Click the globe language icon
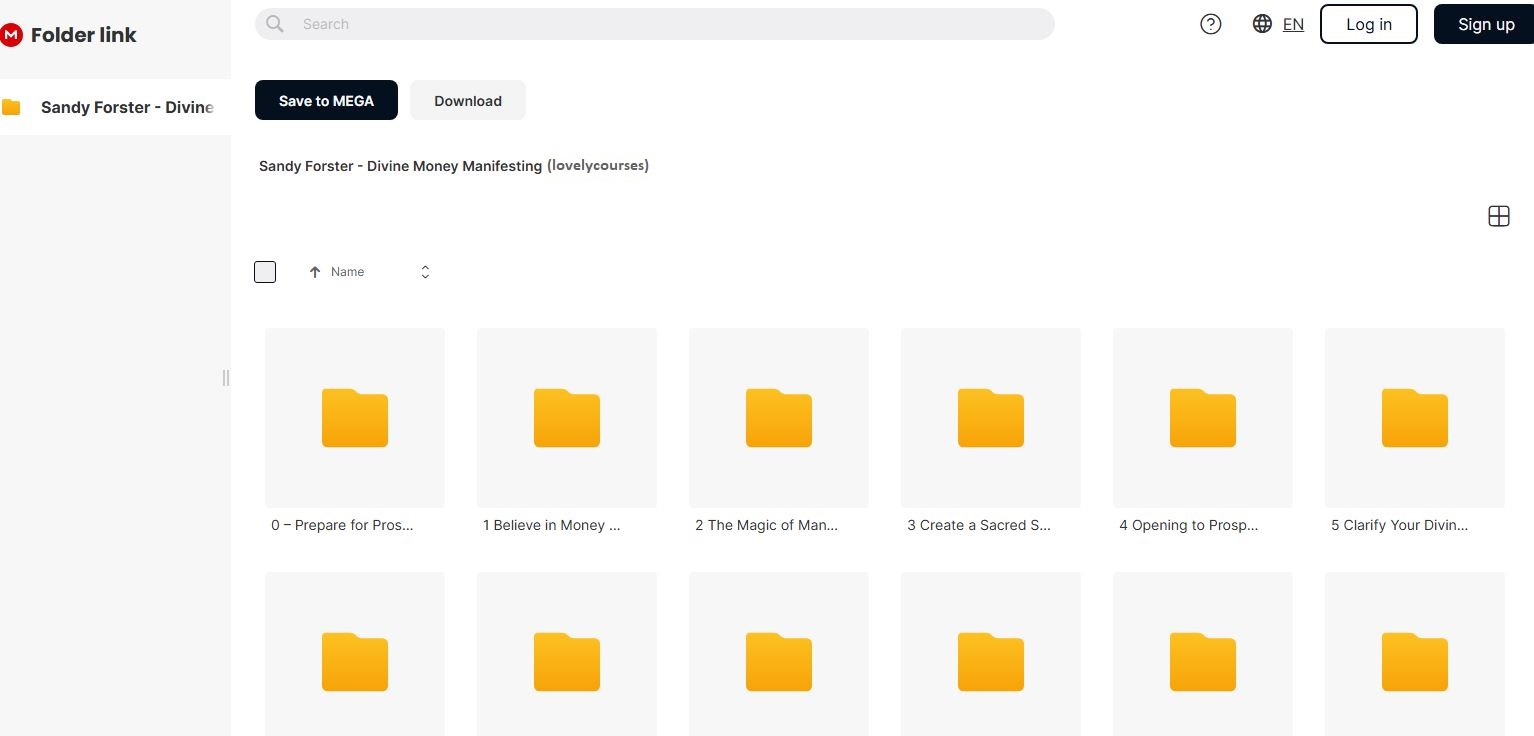 pos(1262,24)
